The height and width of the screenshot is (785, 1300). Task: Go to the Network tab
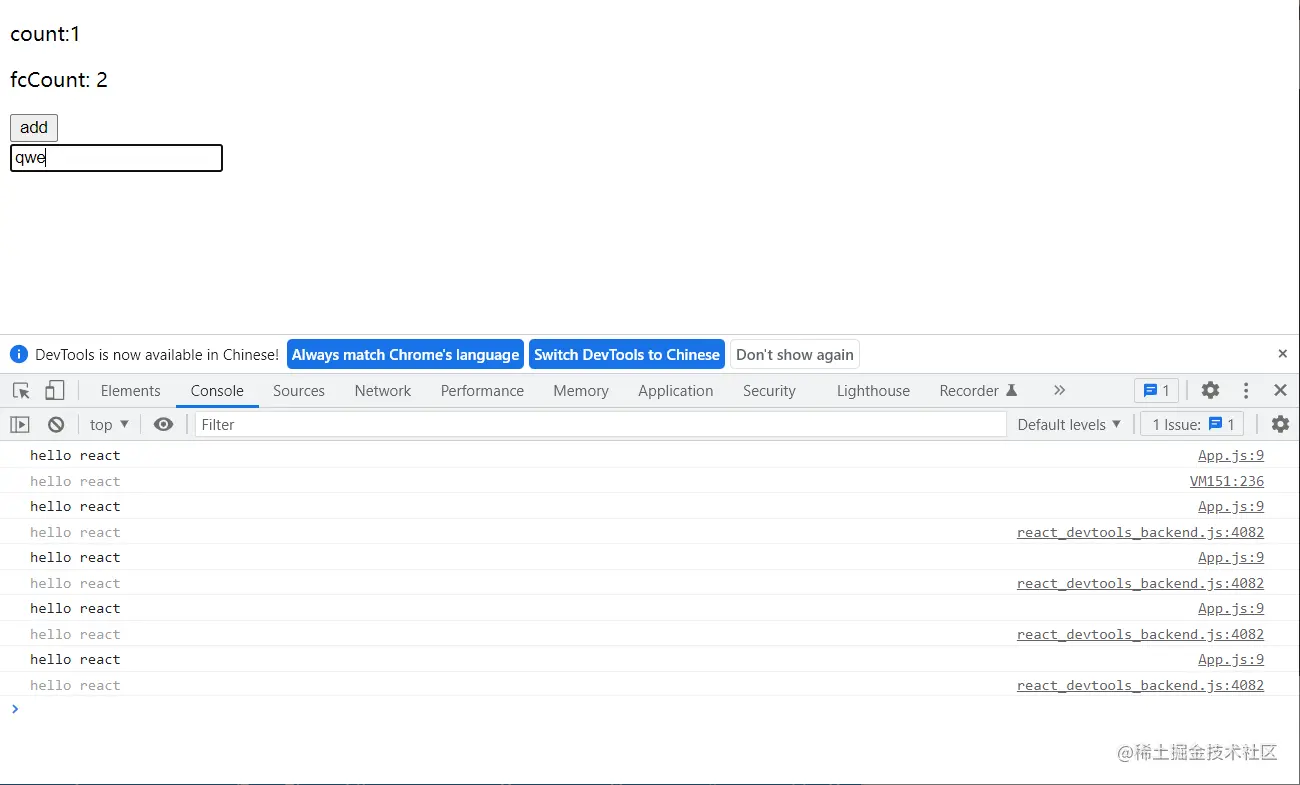point(383,391)
